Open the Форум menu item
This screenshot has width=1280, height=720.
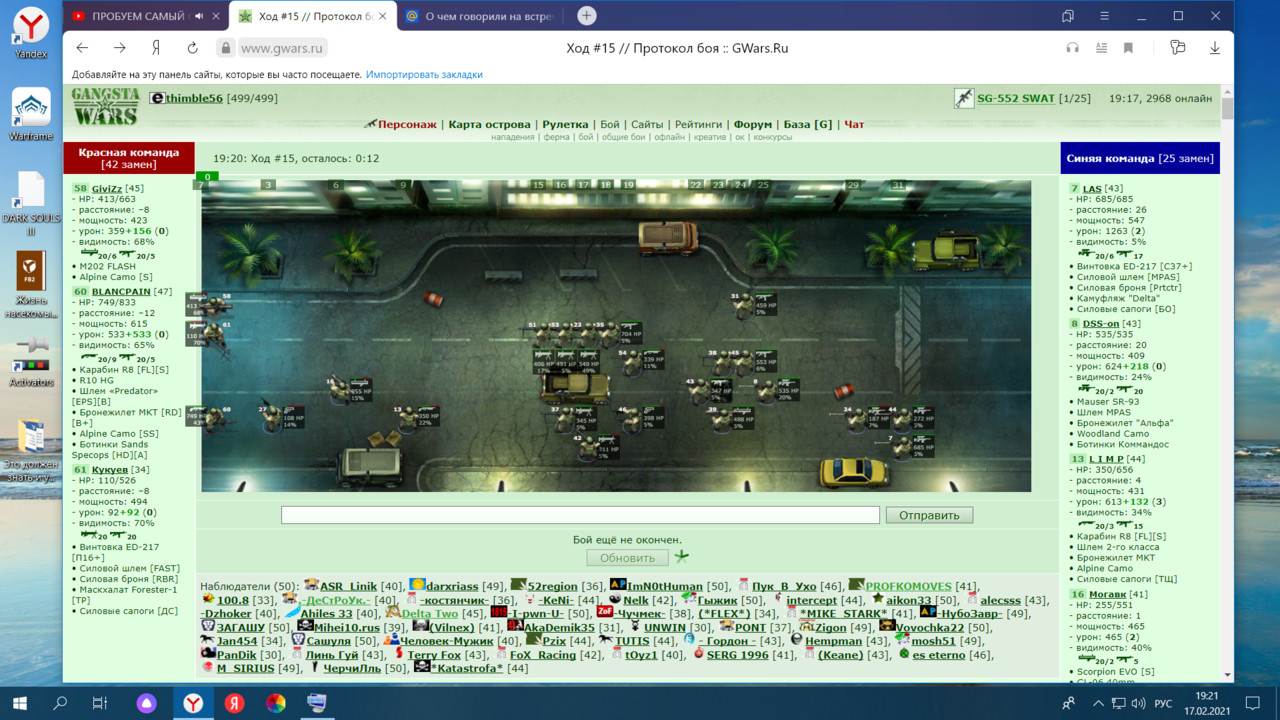point(753,125)
